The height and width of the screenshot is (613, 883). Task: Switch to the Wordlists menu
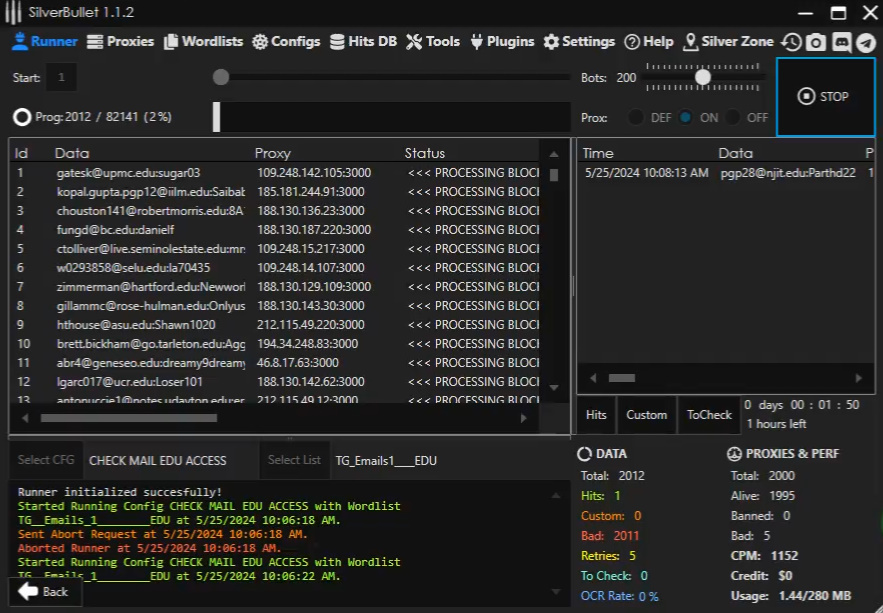point(204,42)
